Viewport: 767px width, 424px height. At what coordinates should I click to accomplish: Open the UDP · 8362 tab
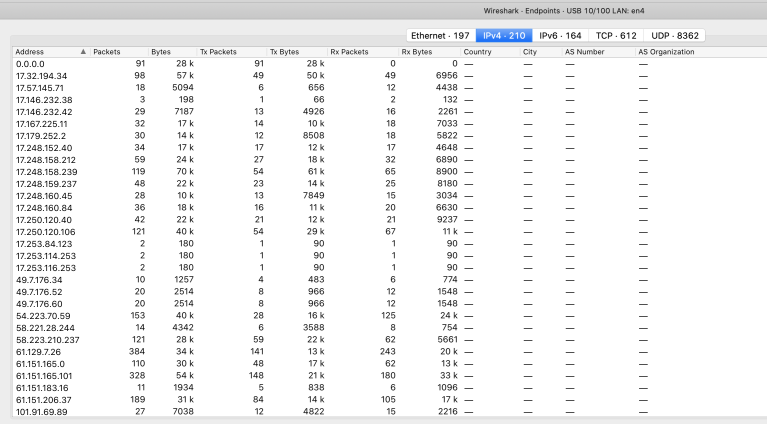tap(674, 35)
